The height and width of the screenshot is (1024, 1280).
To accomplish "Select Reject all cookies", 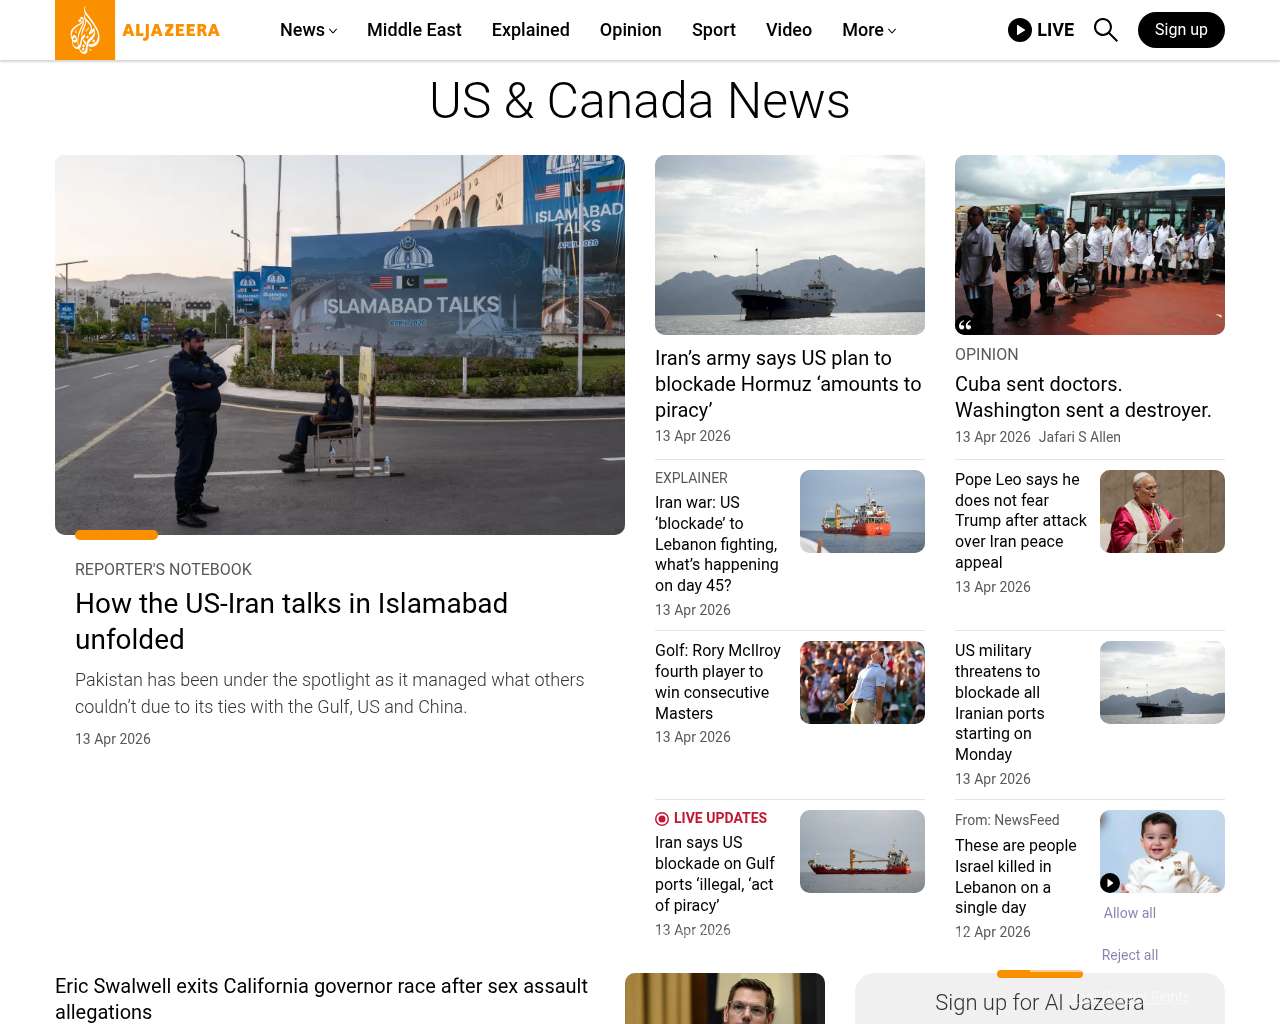I will pyautogui.click(x=1129, y=955).
